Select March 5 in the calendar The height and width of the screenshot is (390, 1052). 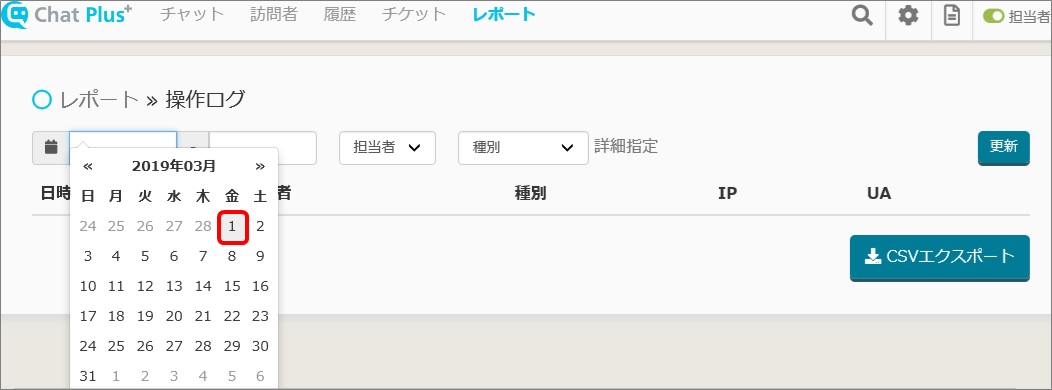click(145, 256)
